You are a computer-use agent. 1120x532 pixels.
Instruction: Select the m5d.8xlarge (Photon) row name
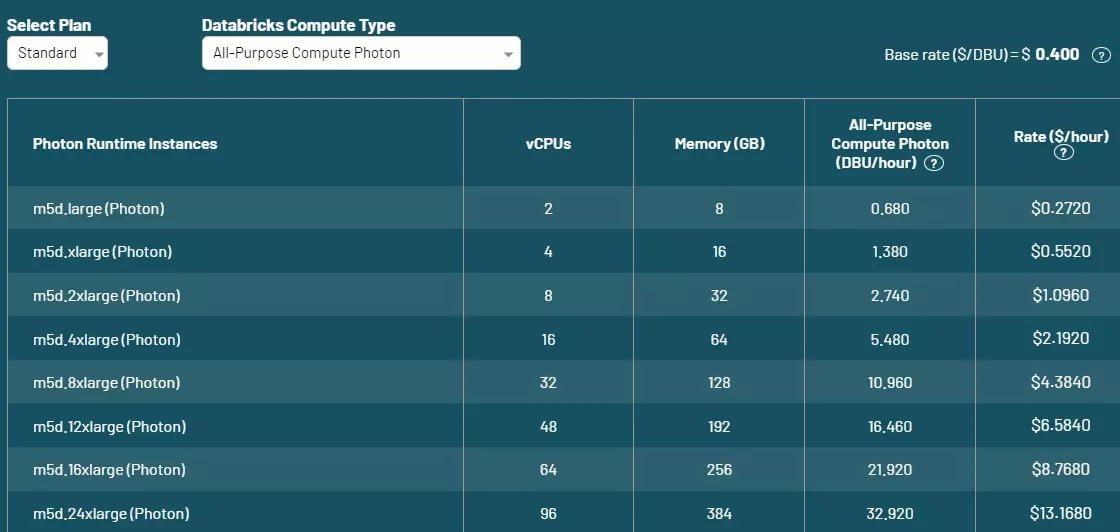(x=106, y=383)
